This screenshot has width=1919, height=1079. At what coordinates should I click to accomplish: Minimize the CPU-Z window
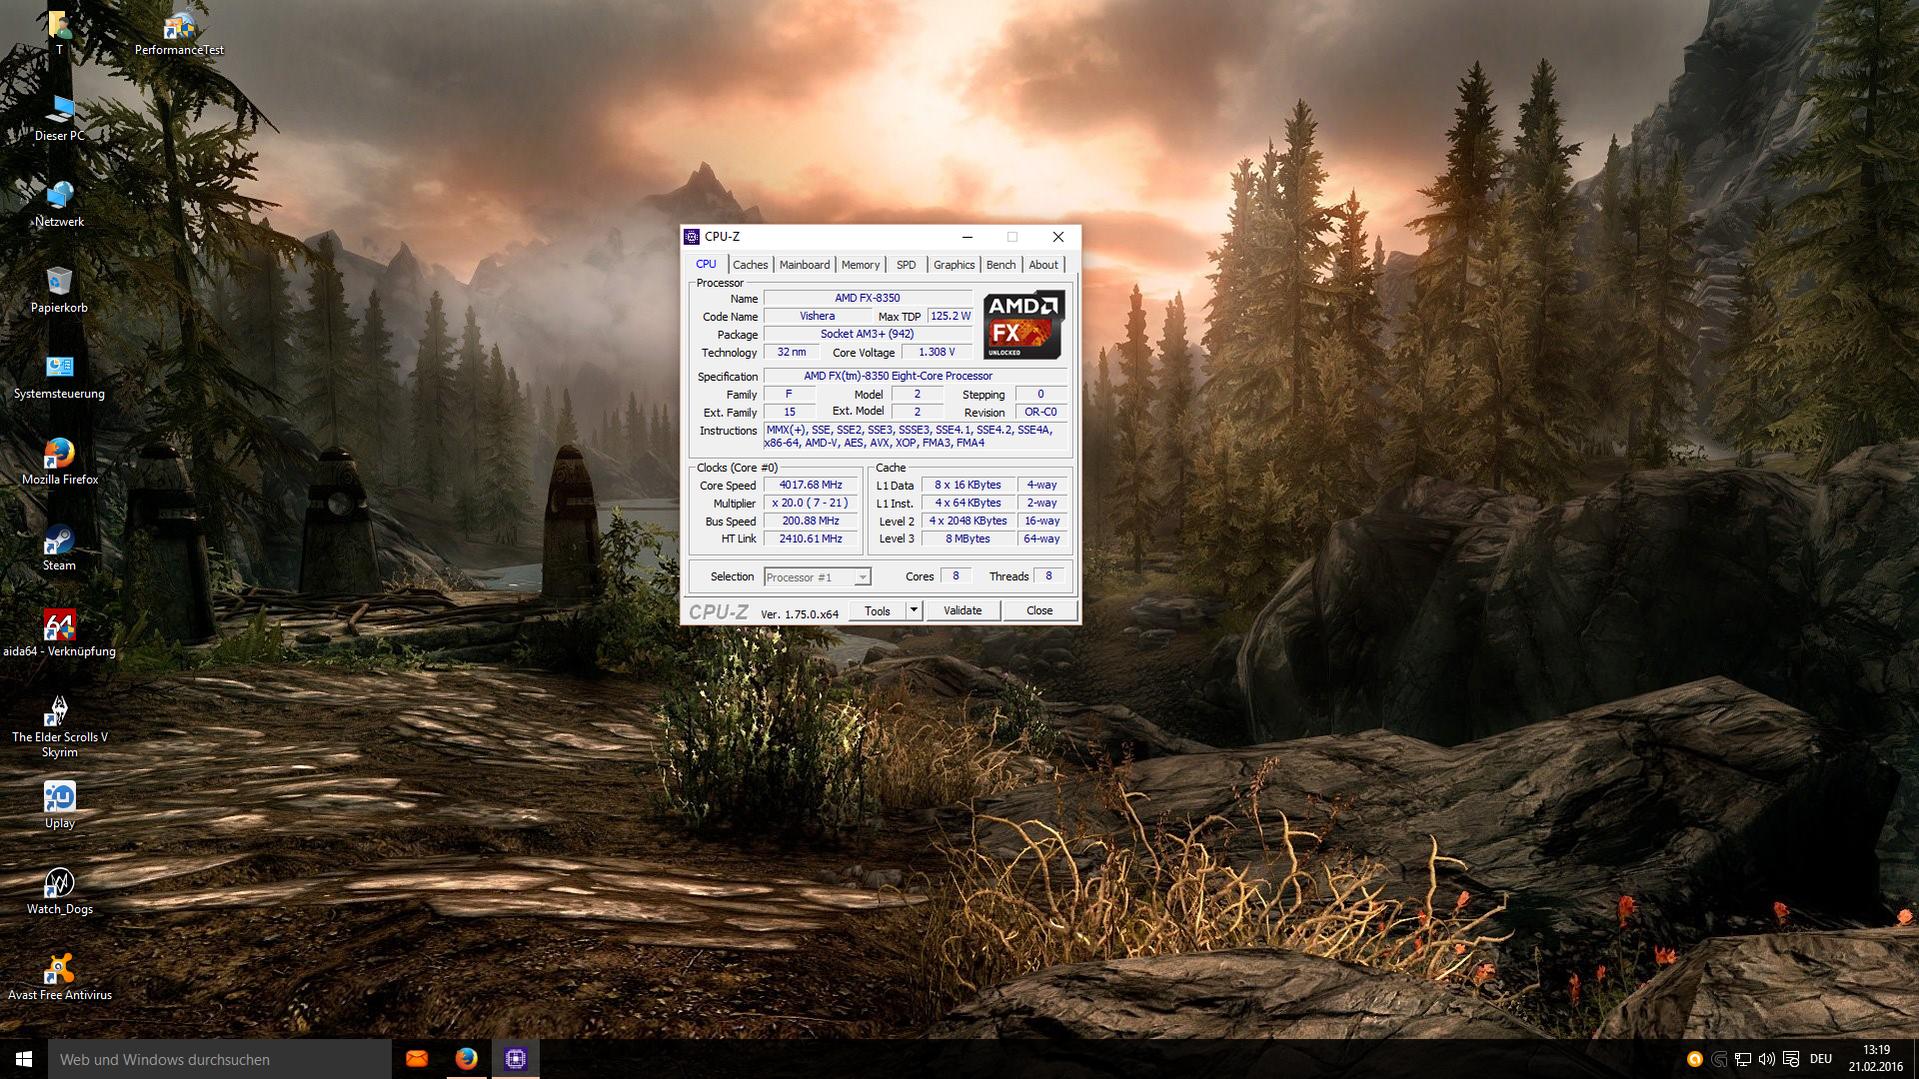967,237
